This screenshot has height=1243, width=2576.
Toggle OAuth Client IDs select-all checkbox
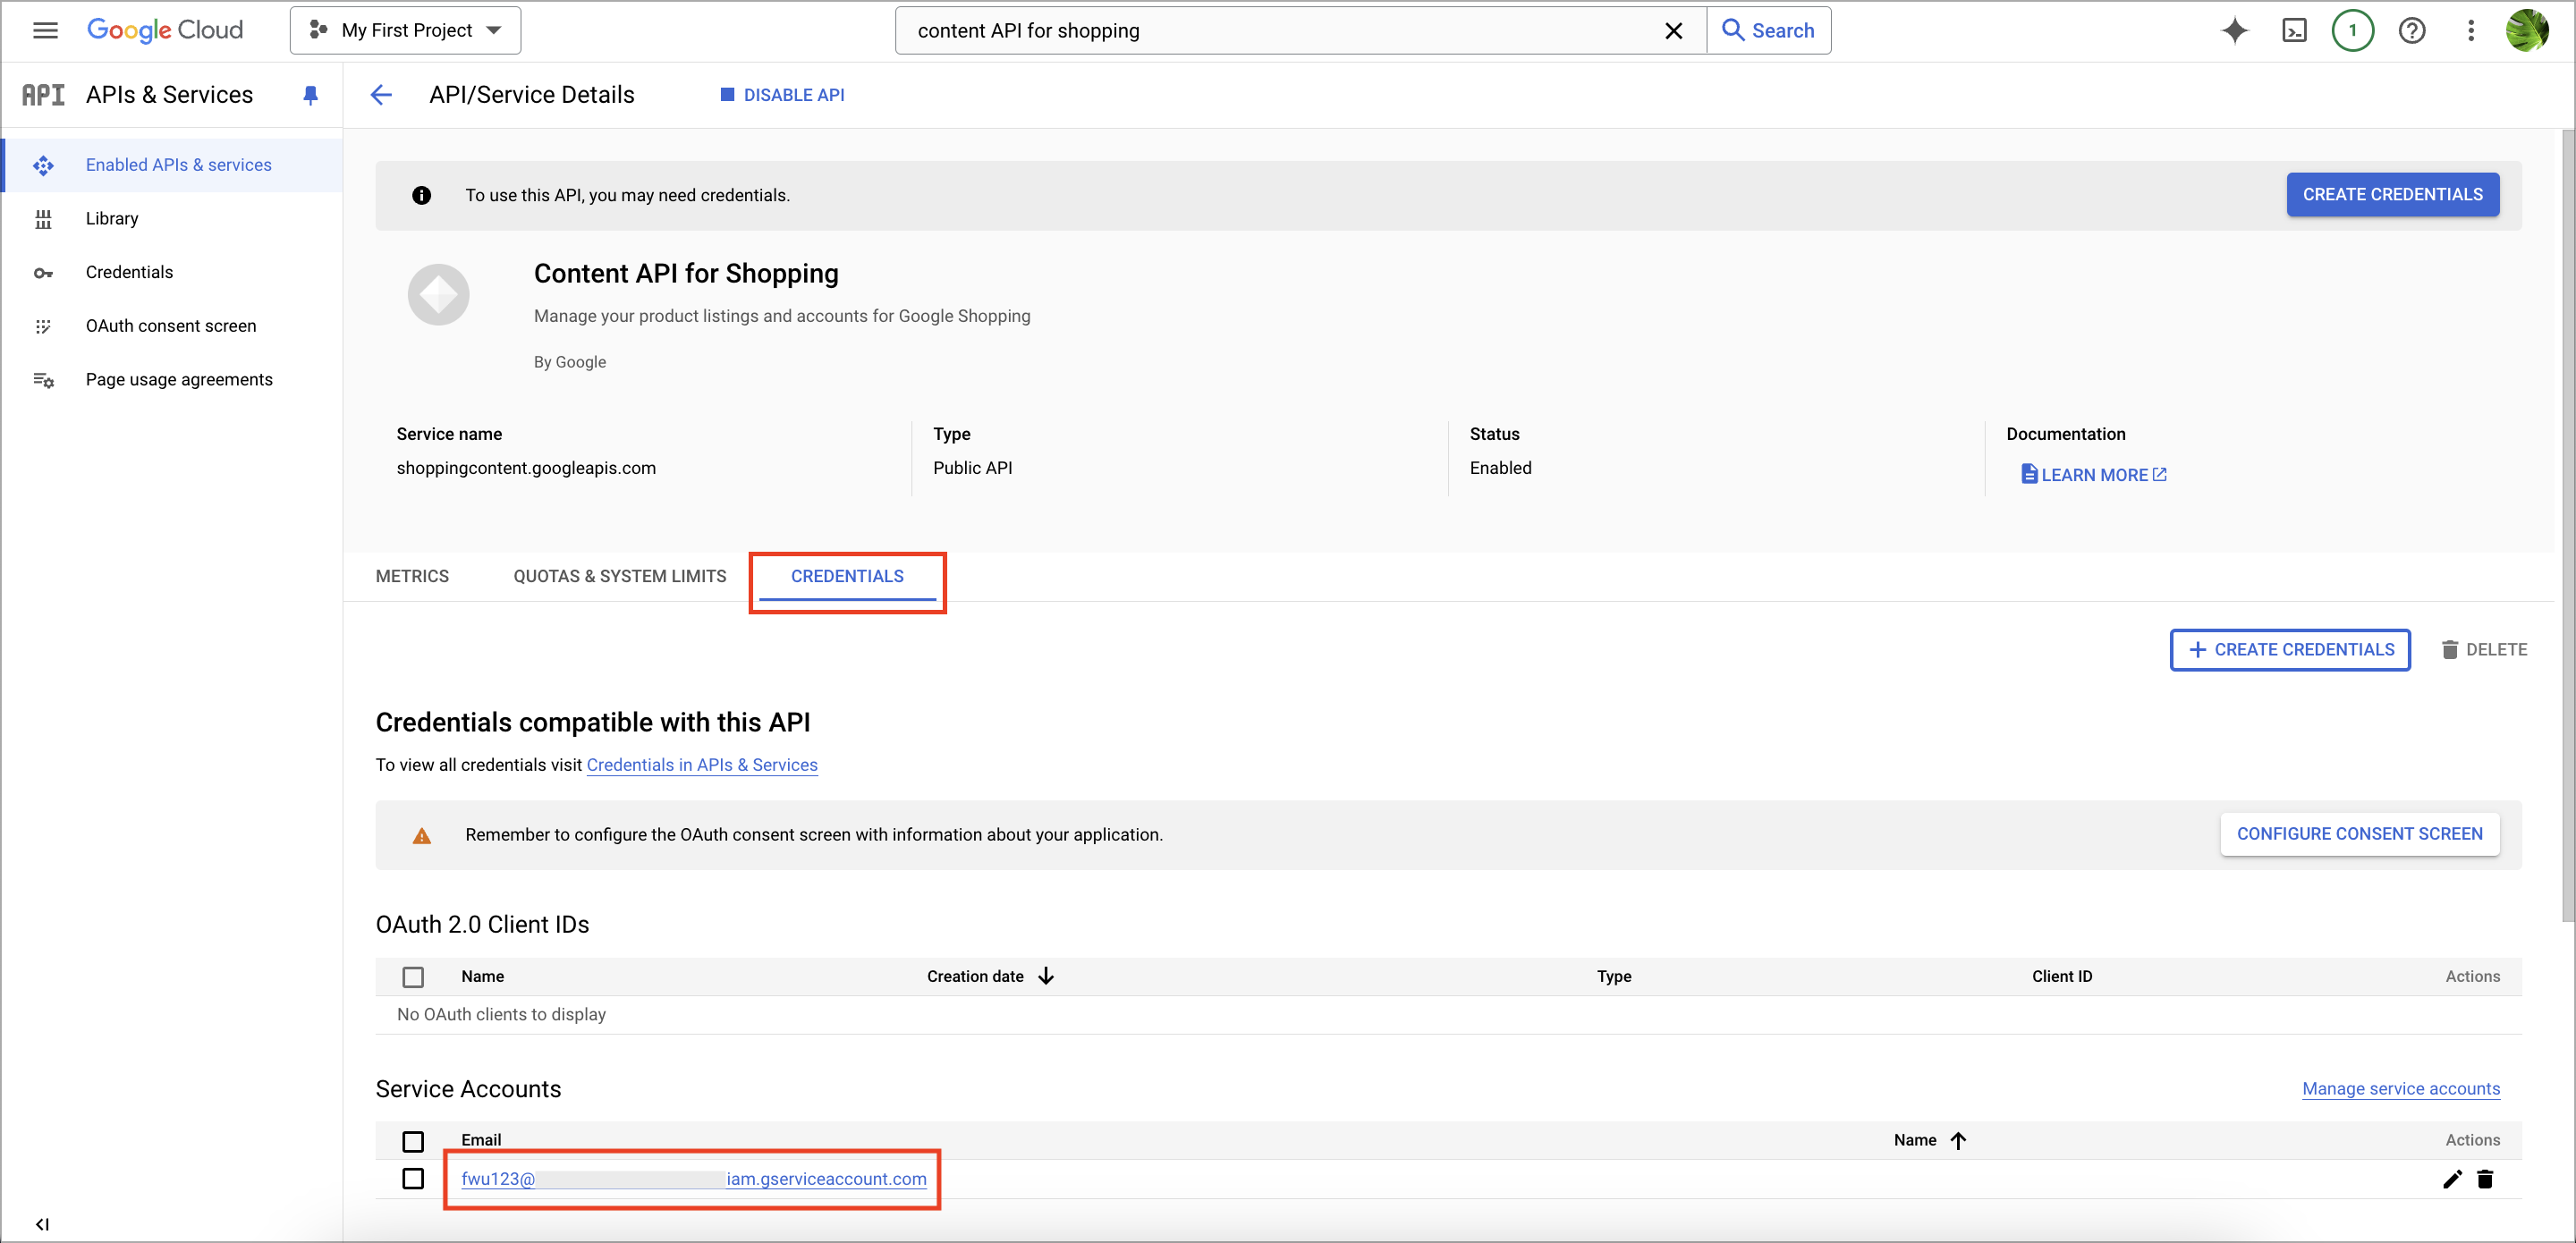pos(413,977)
